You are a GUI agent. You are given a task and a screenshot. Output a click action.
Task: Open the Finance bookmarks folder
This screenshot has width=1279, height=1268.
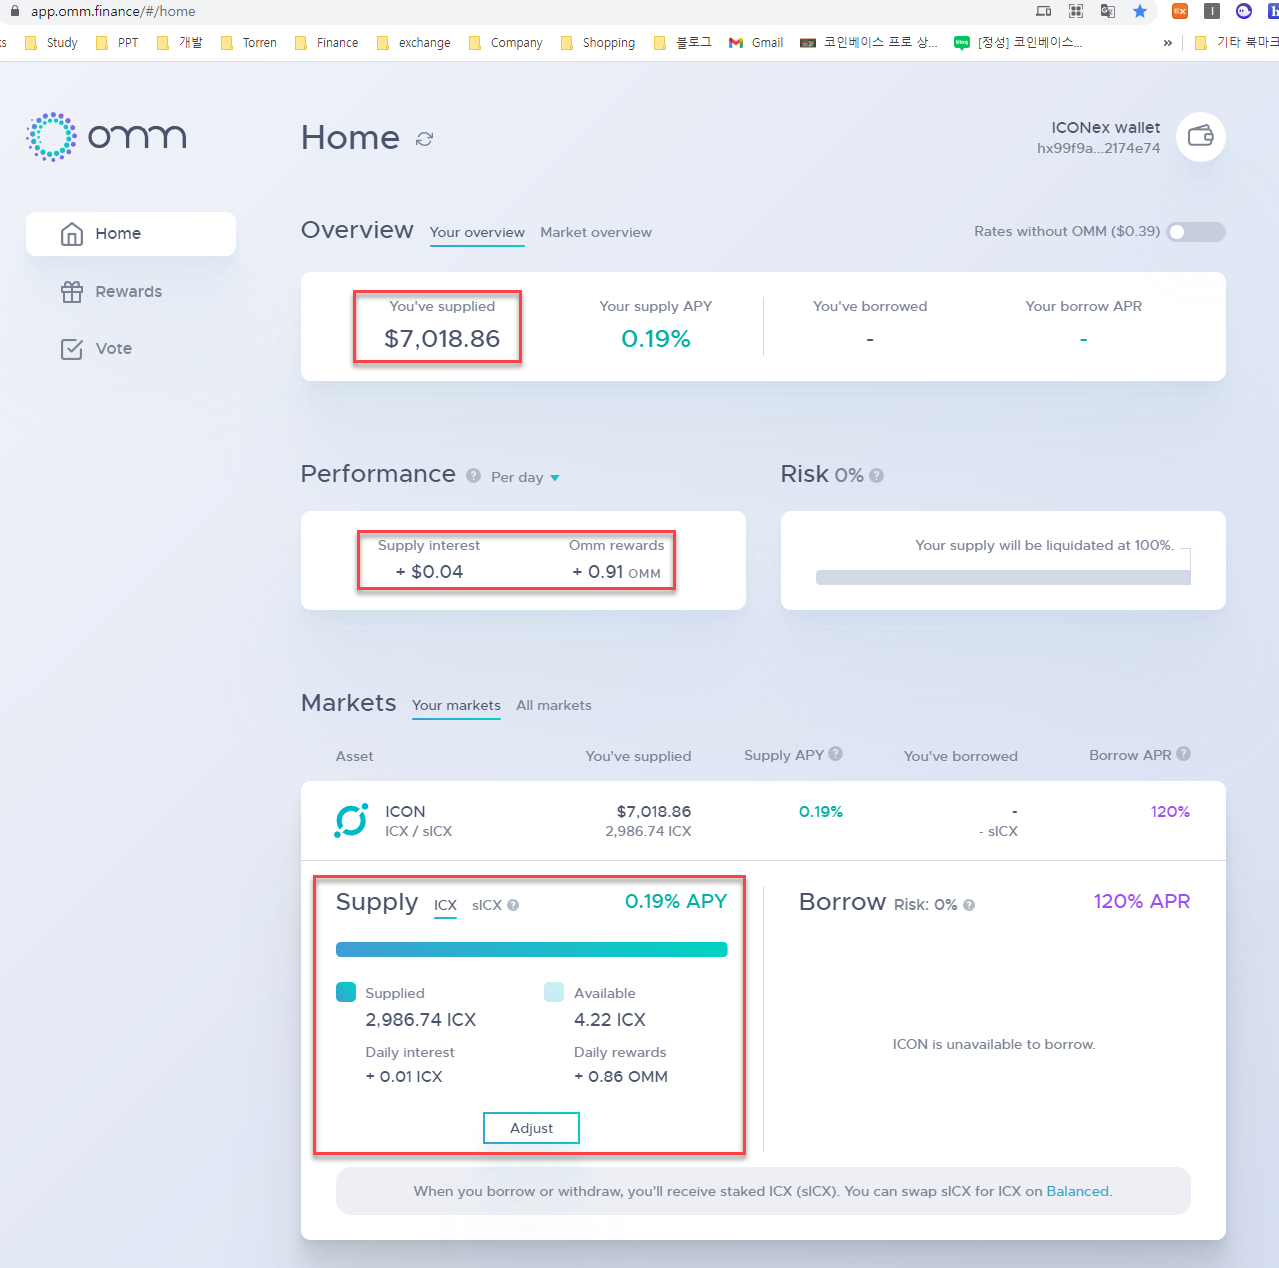(x=326, y=43)
